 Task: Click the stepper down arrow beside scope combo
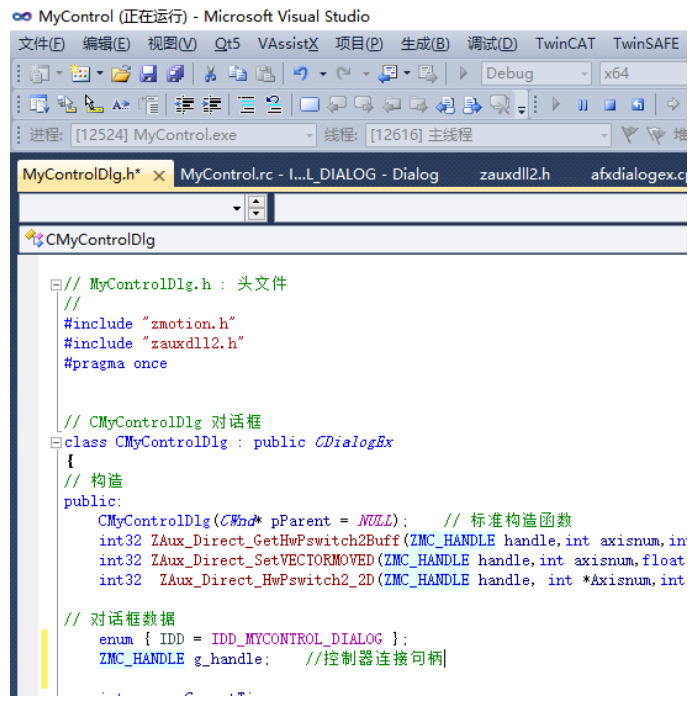pos(256,214)
